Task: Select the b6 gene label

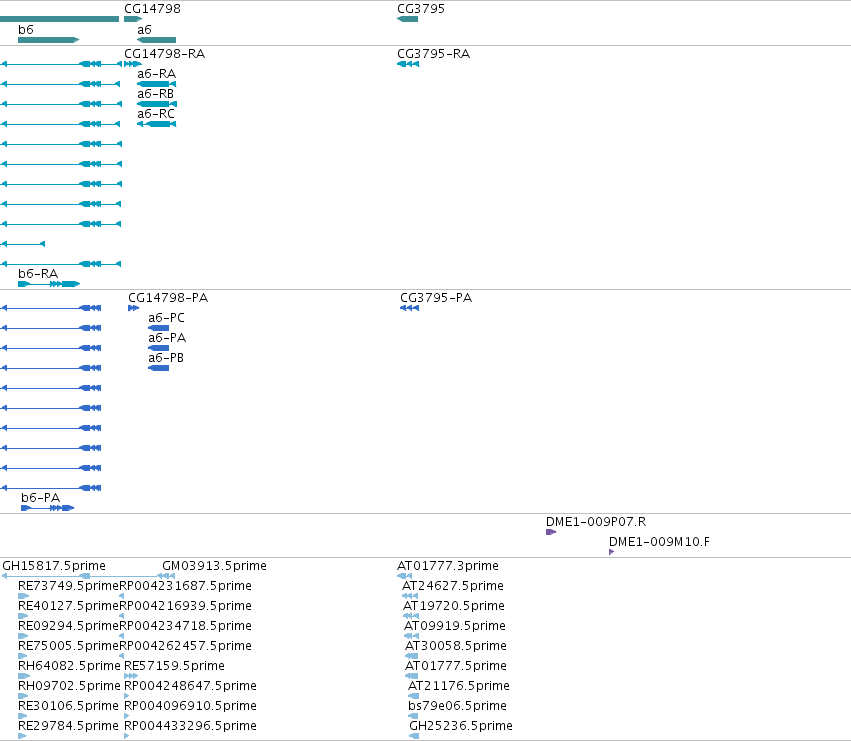Action: pyautogui.click(x=26, y=29)
